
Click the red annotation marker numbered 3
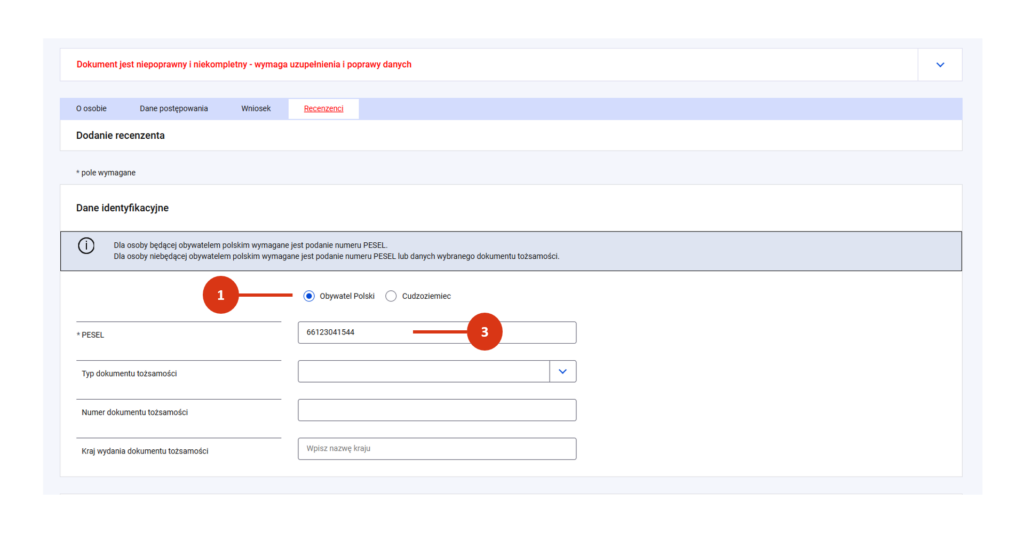(x=484, y=333)
